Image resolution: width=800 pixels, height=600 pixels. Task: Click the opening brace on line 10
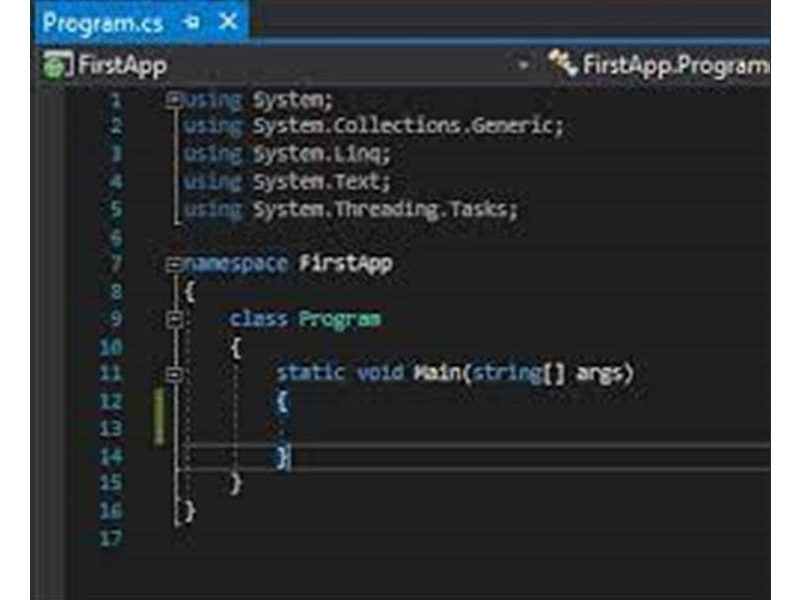[235, 347]
